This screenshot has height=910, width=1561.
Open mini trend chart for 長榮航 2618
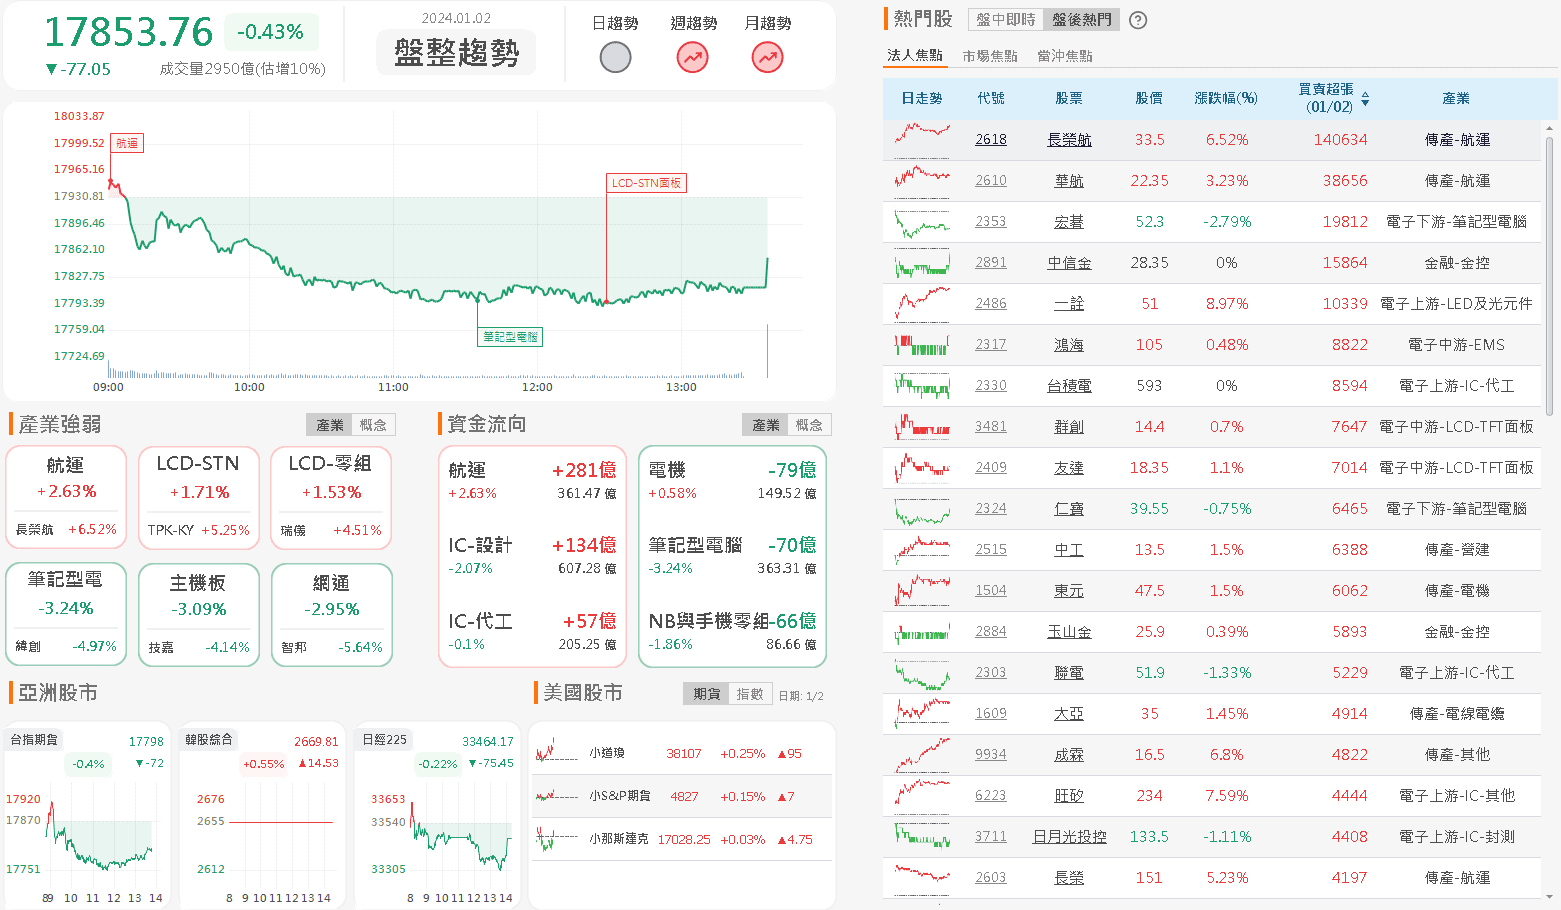pos(922,139)
